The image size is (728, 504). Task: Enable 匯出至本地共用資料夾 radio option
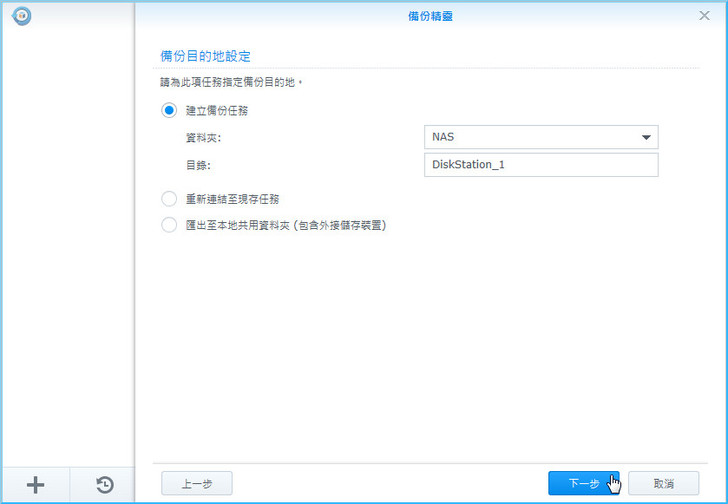169,225
